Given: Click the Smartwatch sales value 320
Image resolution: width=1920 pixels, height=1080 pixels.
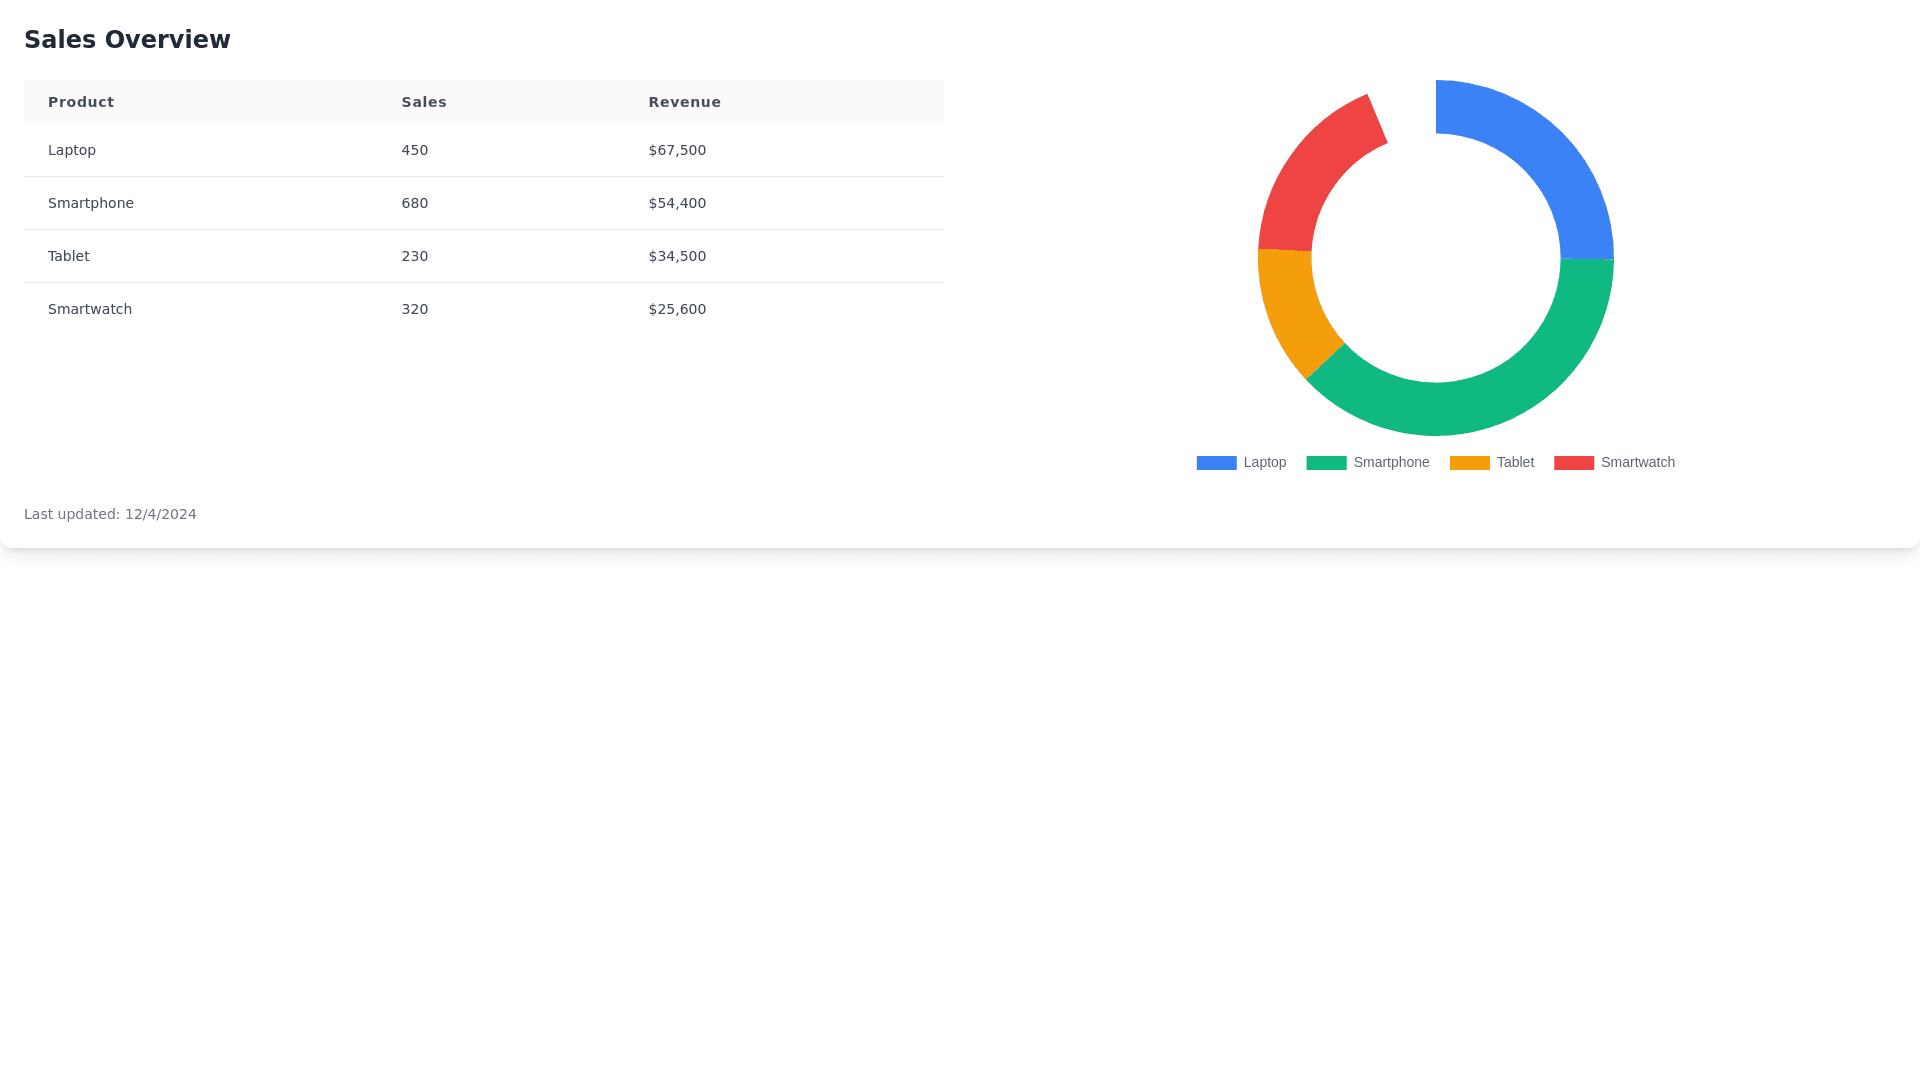Looking at the screenshot, I should (x=414, y=309).
